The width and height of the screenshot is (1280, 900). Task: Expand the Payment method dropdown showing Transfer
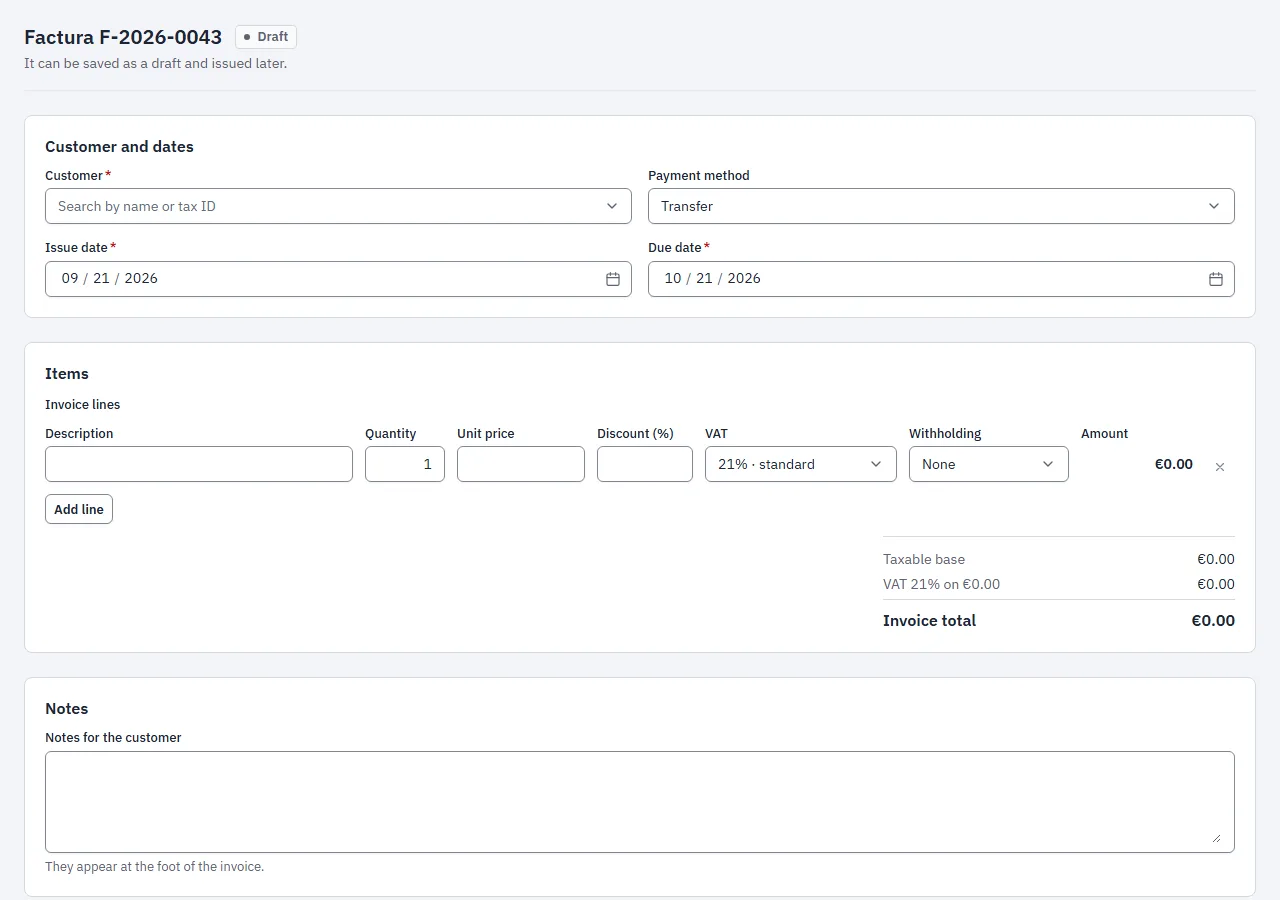941,206
